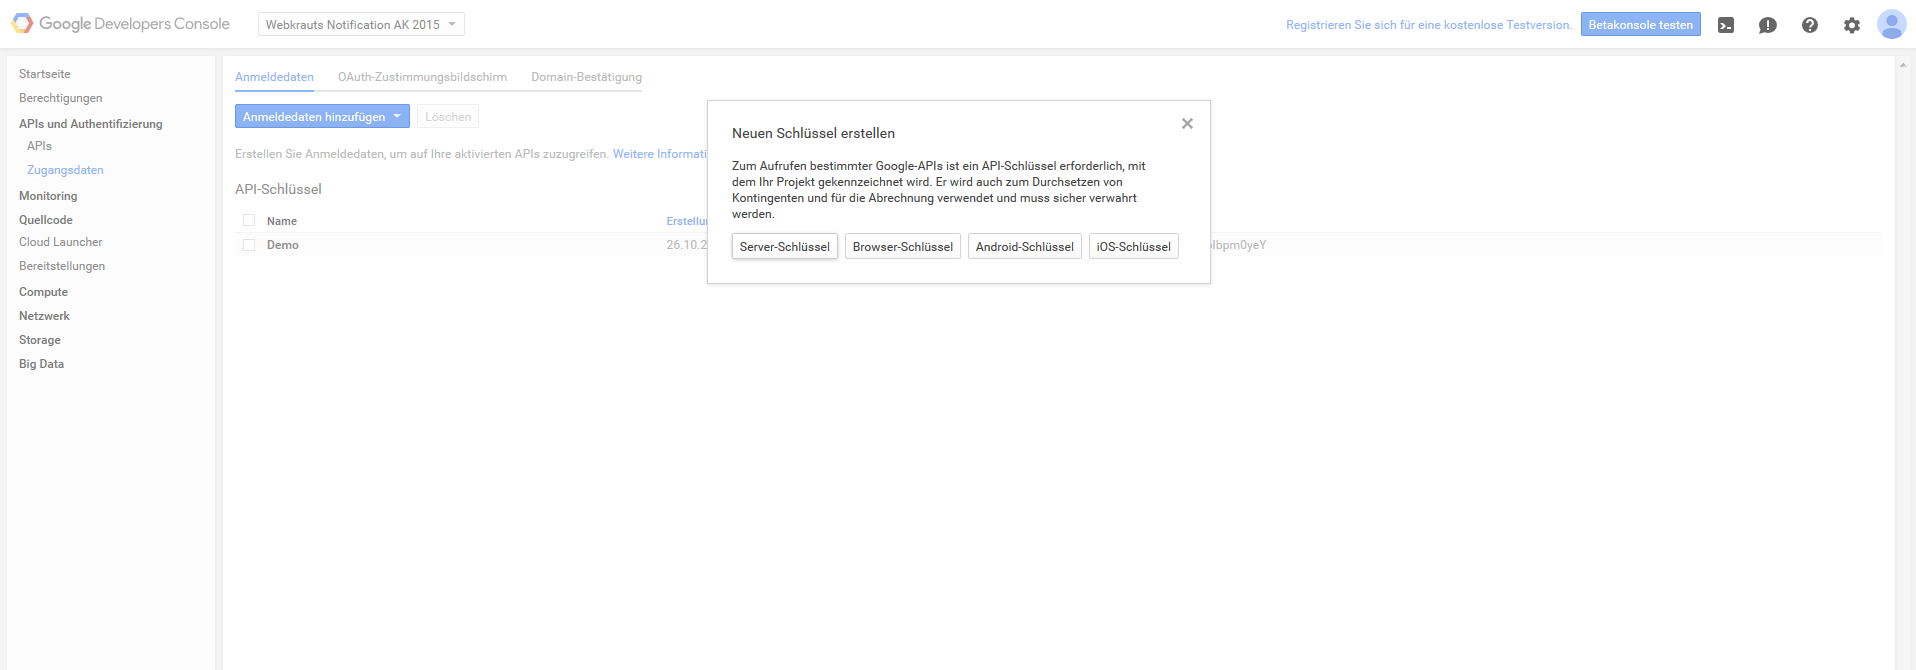The height and width of the screenshot is (670, 1916).
Task: Open the user account avatar
Action: 1891,24
